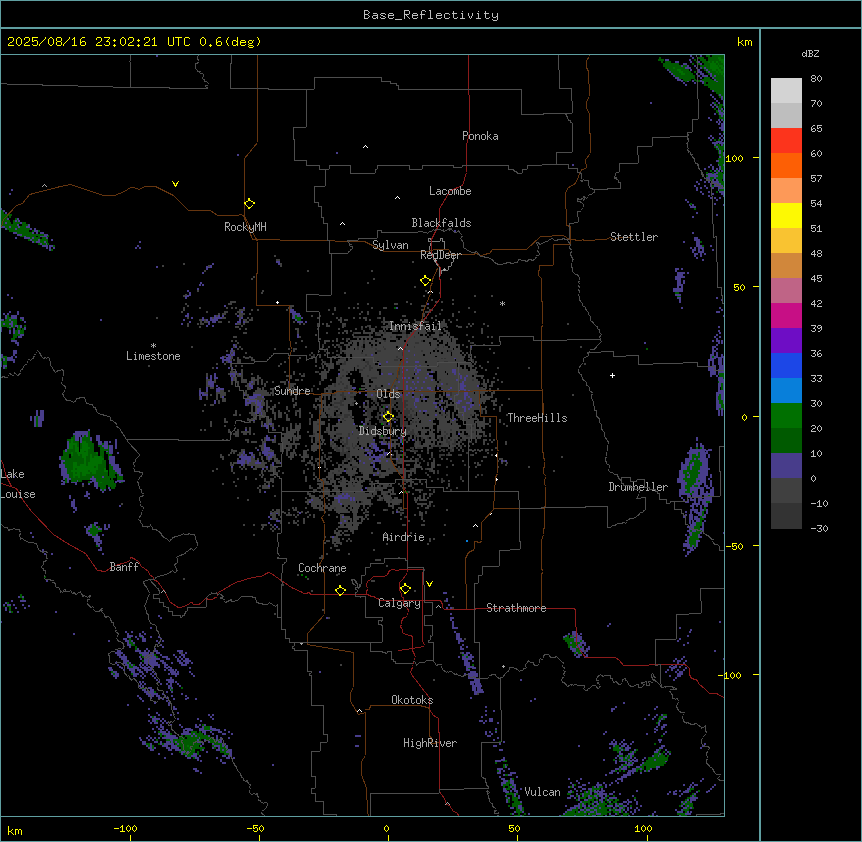Screen dimensions: 862x842
Task: Click the Lacombe town label
Action: coord(450,191)
